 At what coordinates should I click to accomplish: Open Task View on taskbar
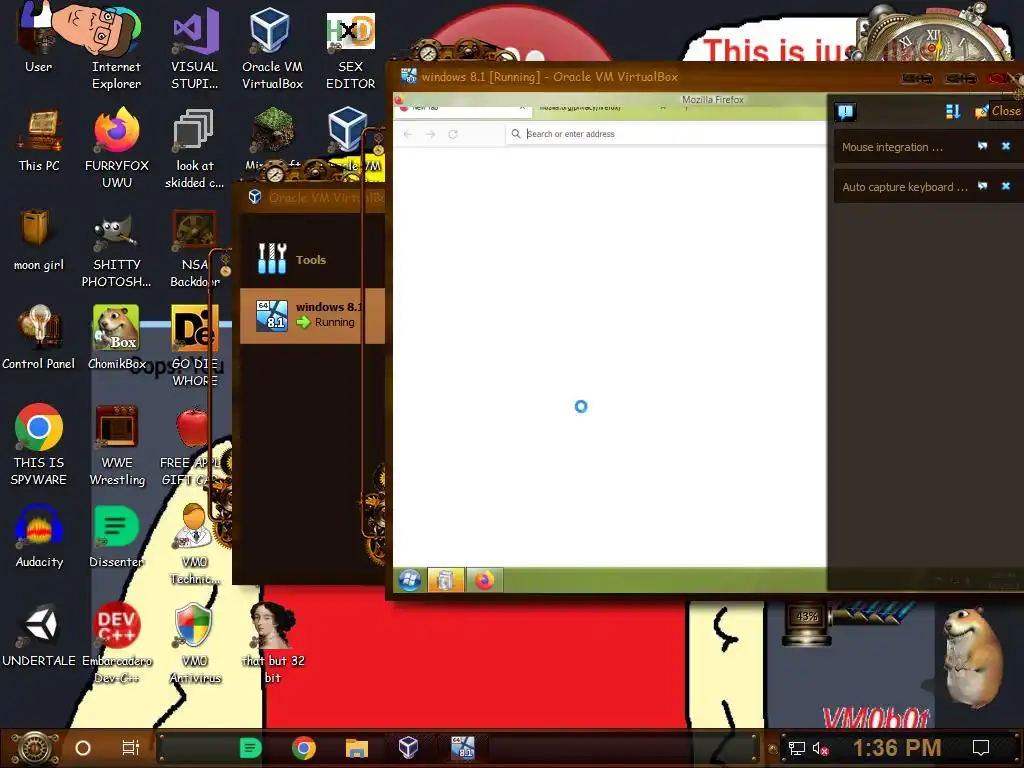(x=131, y=748)
